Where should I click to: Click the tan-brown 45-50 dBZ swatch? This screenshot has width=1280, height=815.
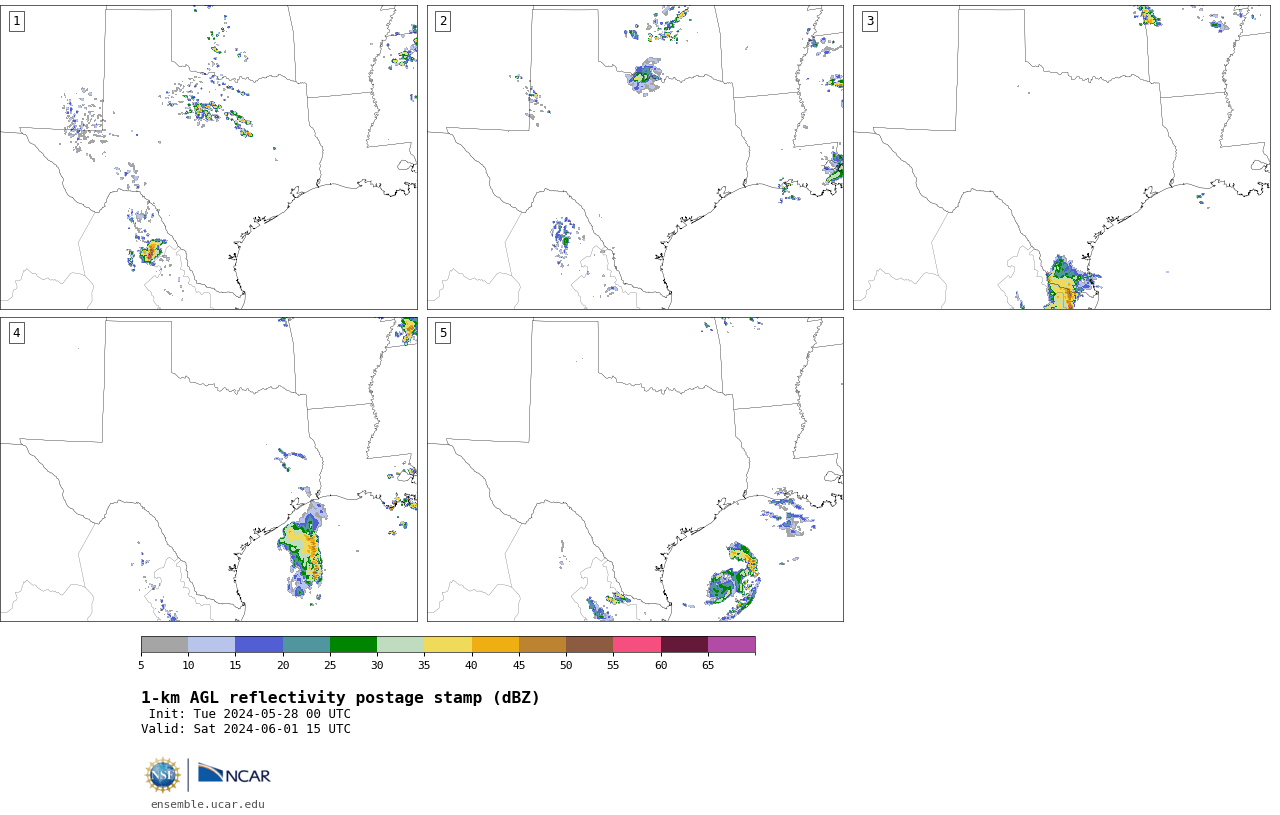click(542, 644)
